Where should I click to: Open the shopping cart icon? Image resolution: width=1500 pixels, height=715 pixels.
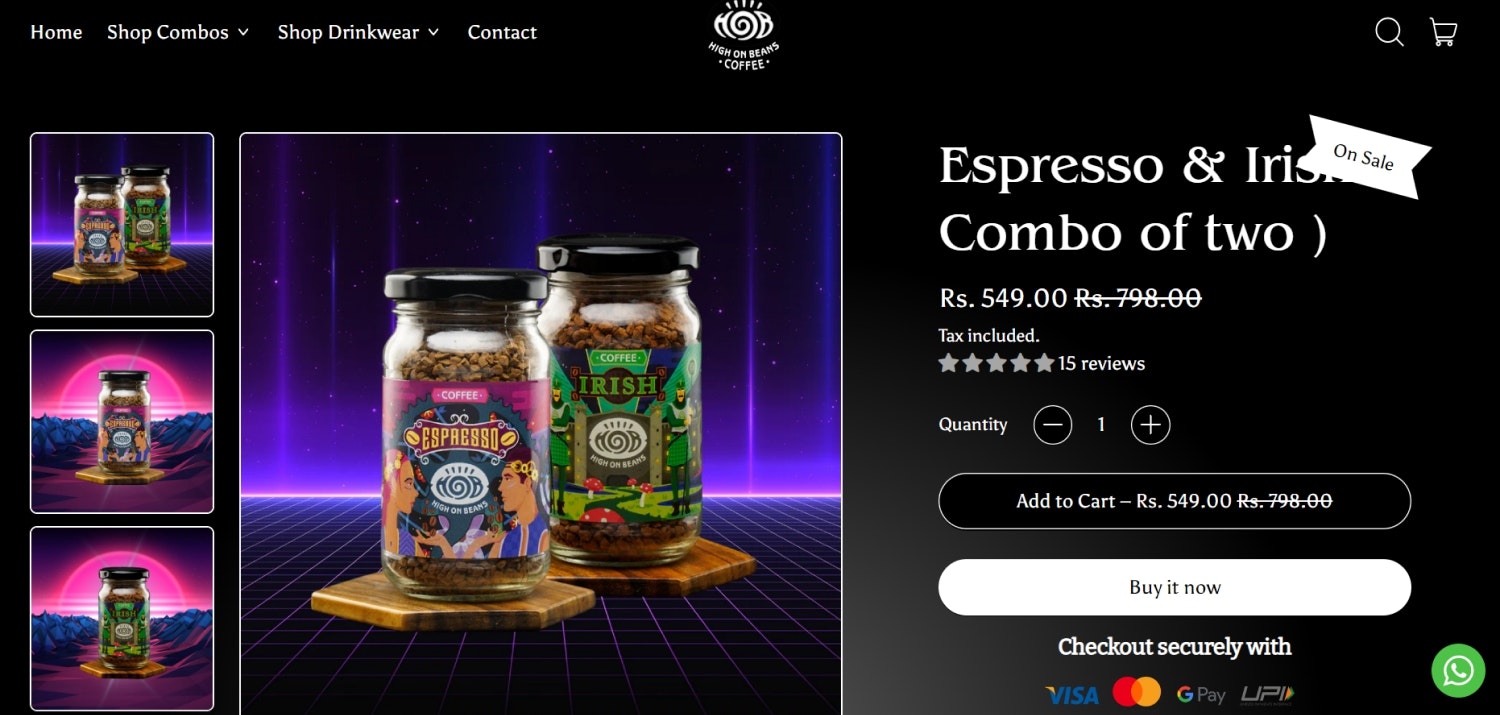pos(1443,32)
